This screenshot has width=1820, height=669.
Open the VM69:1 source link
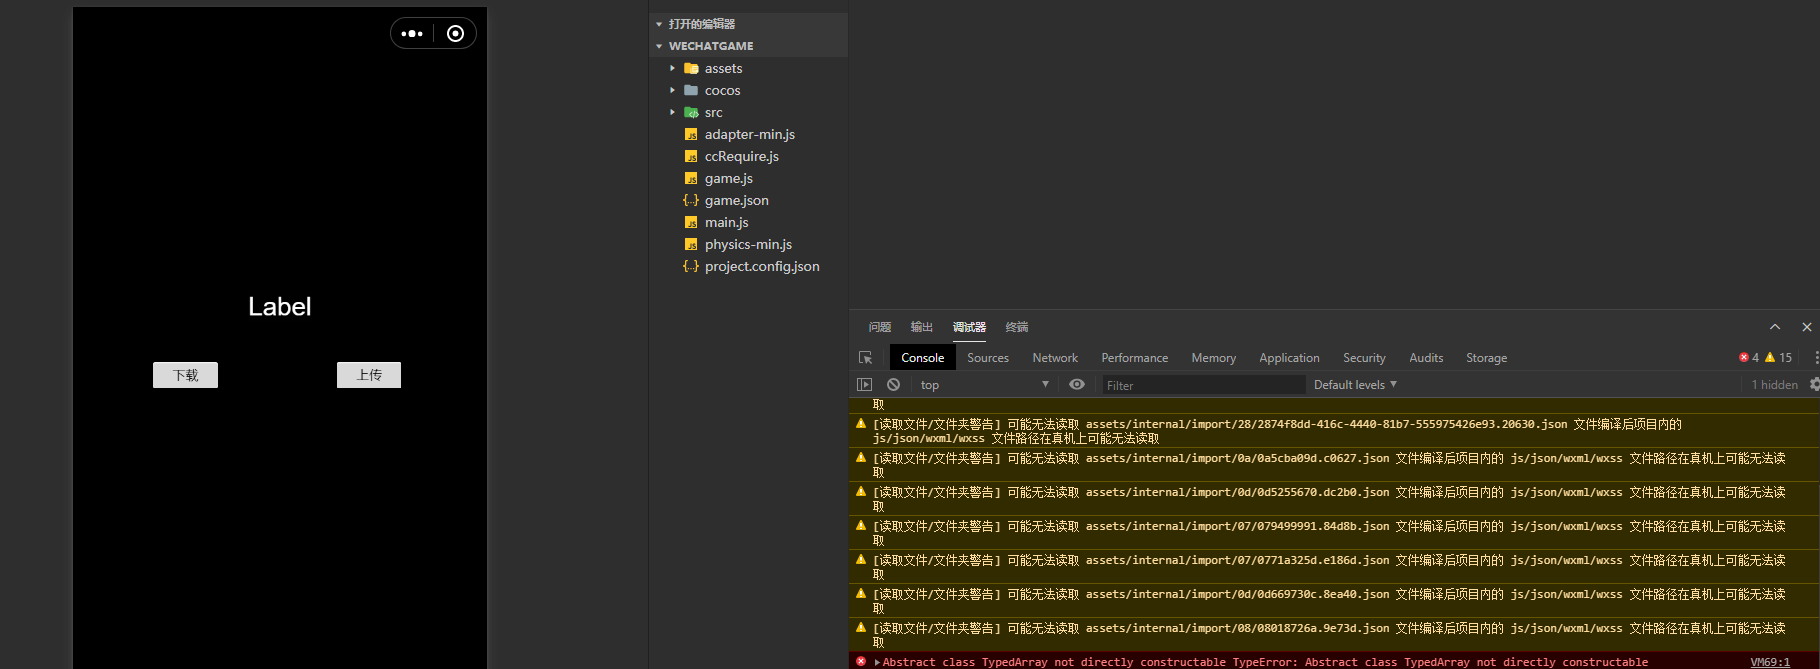coord(1770,662)
